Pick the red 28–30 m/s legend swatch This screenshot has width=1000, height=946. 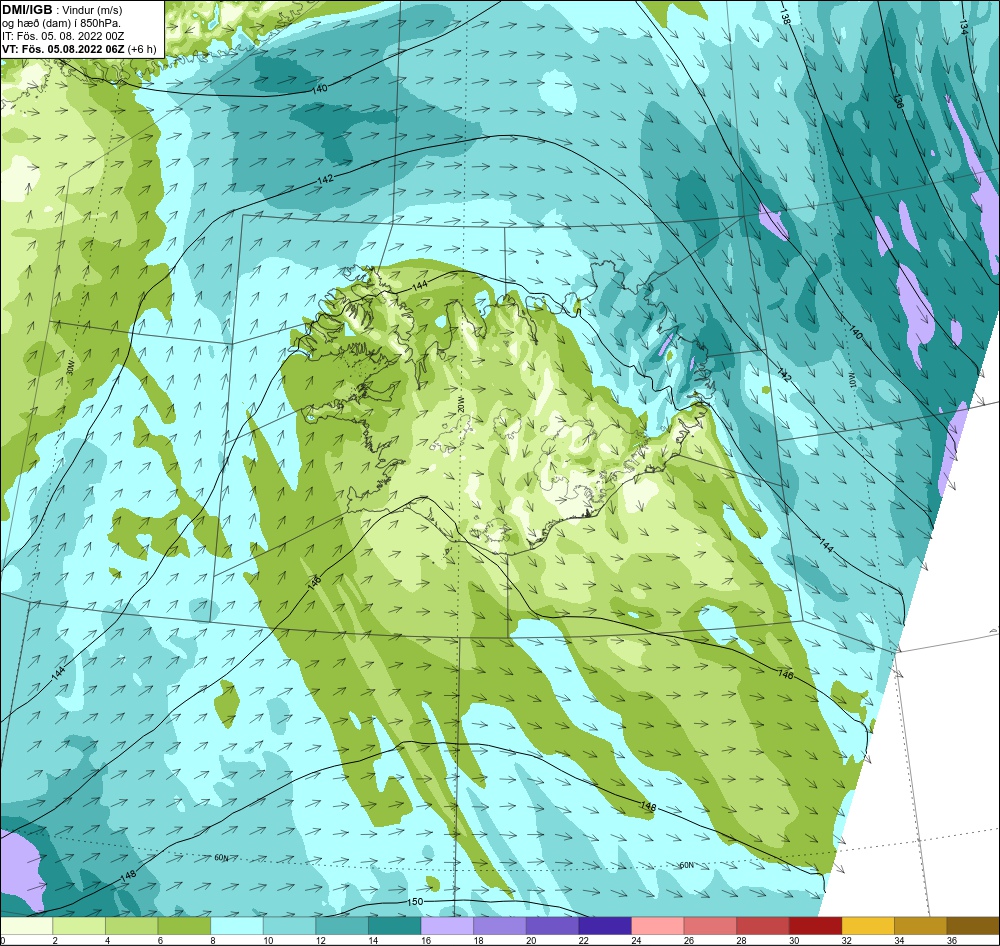763,925
